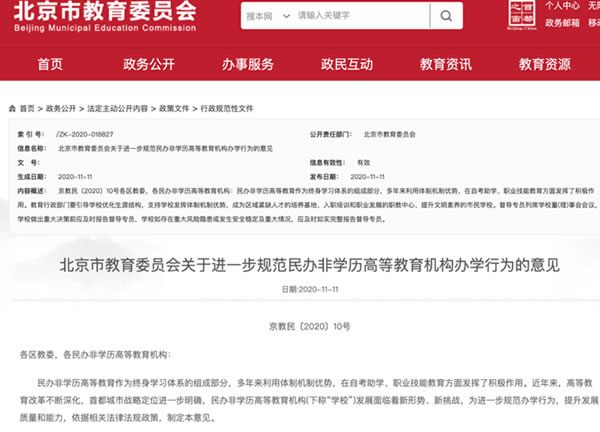Click the 发布日期 value 2020-11-11
The height and width of the screenshot is (432, 600).
367,177
